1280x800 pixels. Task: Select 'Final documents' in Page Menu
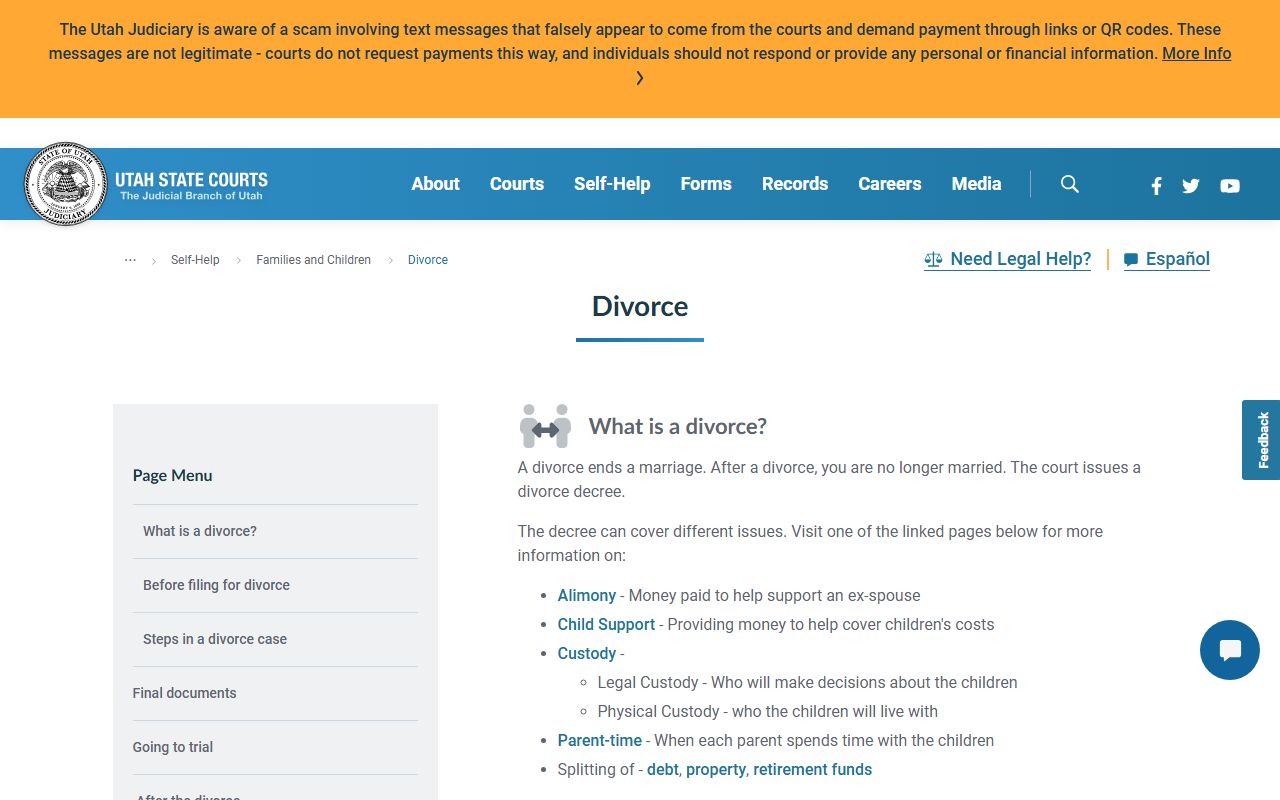coord(185,693)
